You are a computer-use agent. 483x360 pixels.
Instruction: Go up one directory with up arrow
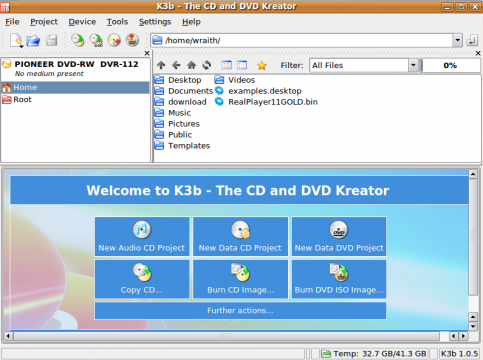coord(161,65)
